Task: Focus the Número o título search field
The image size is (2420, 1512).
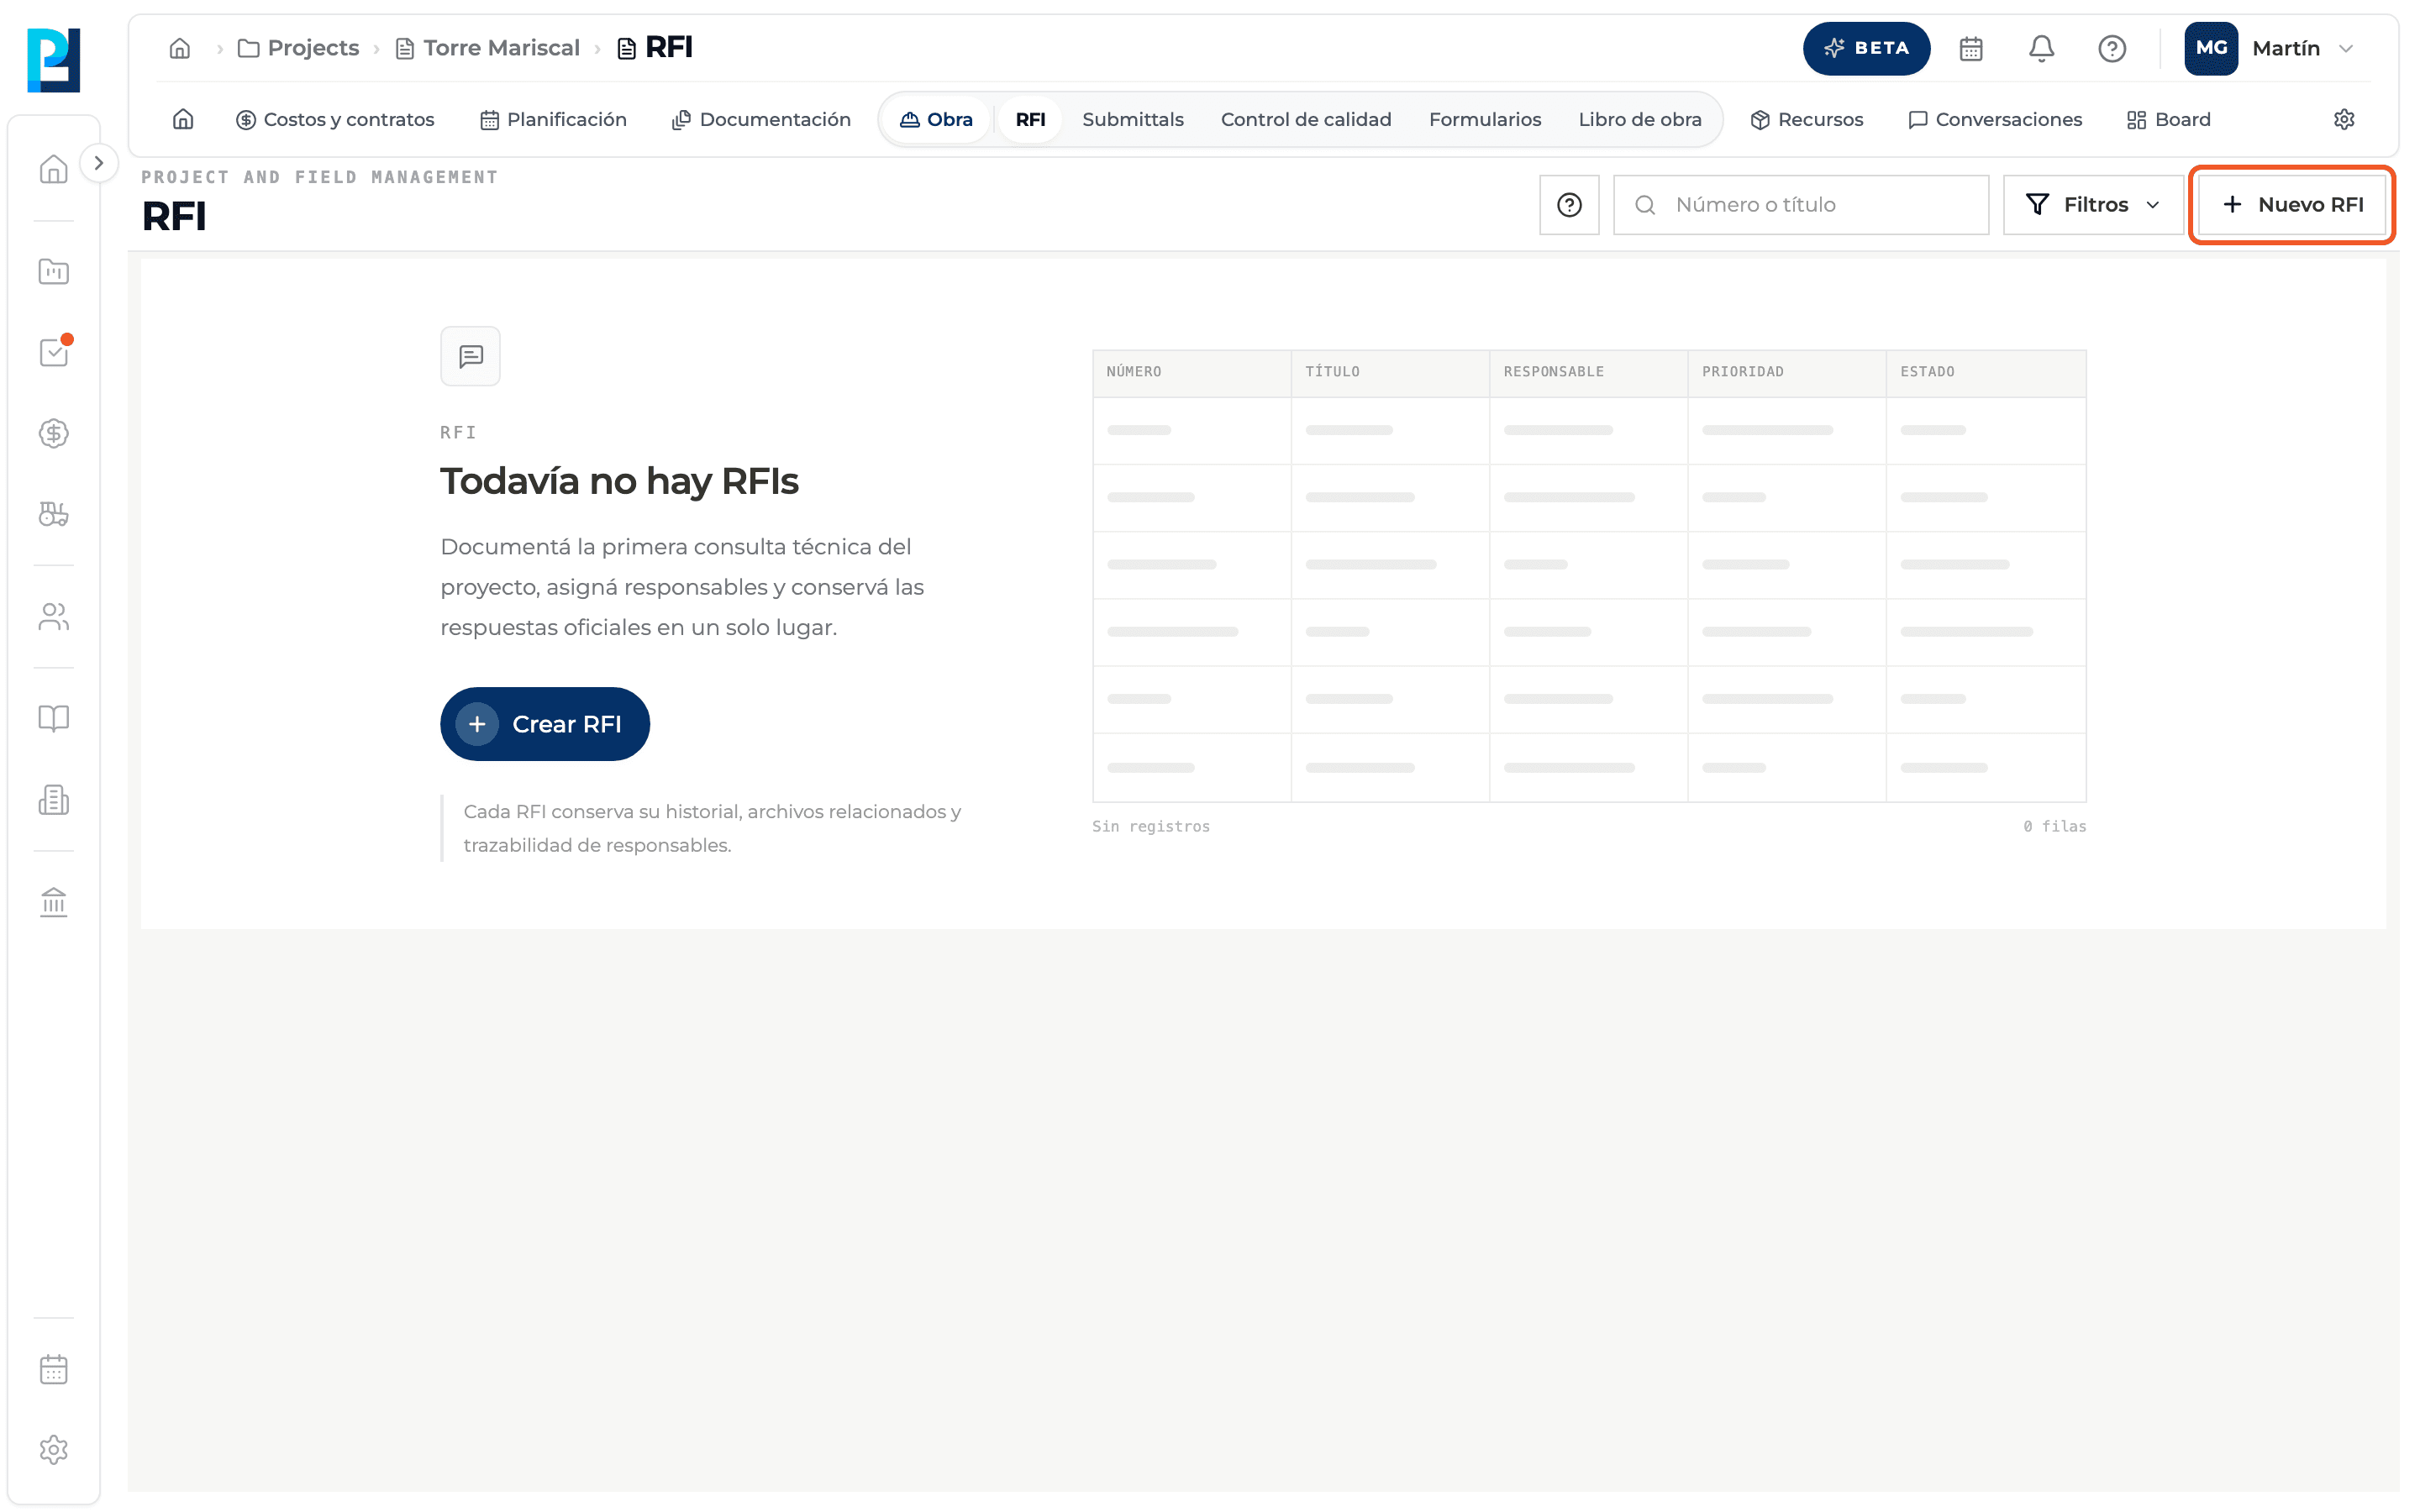Action: [1801, 205]
